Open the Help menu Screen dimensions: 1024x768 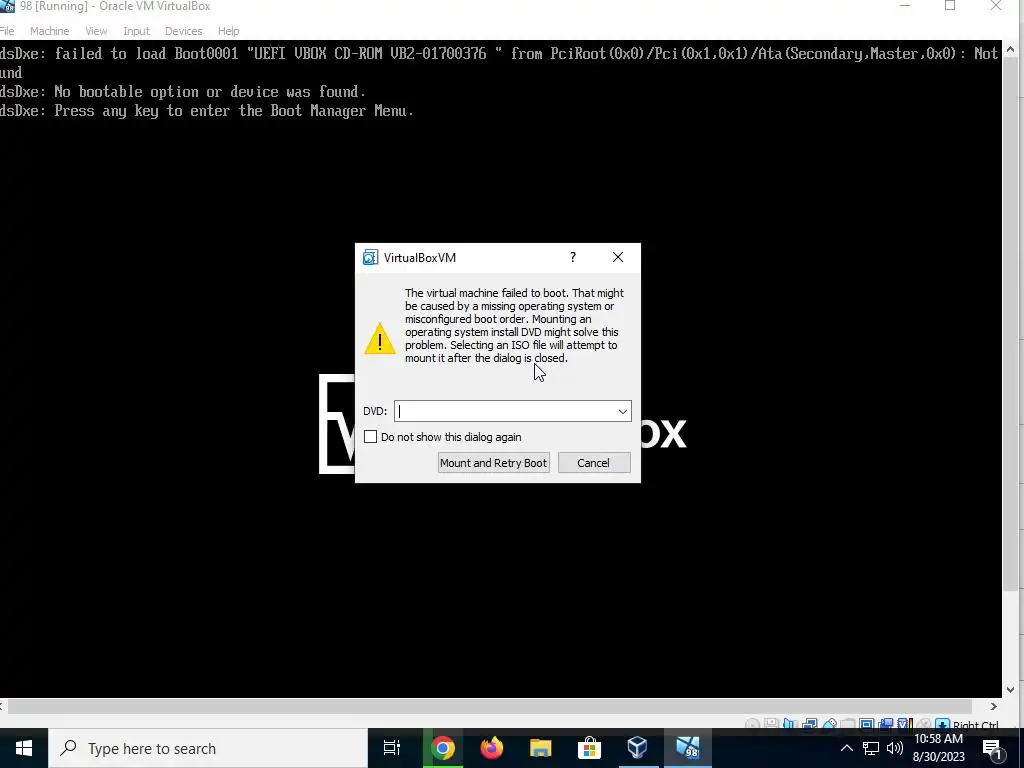click(x=229, y=31)
